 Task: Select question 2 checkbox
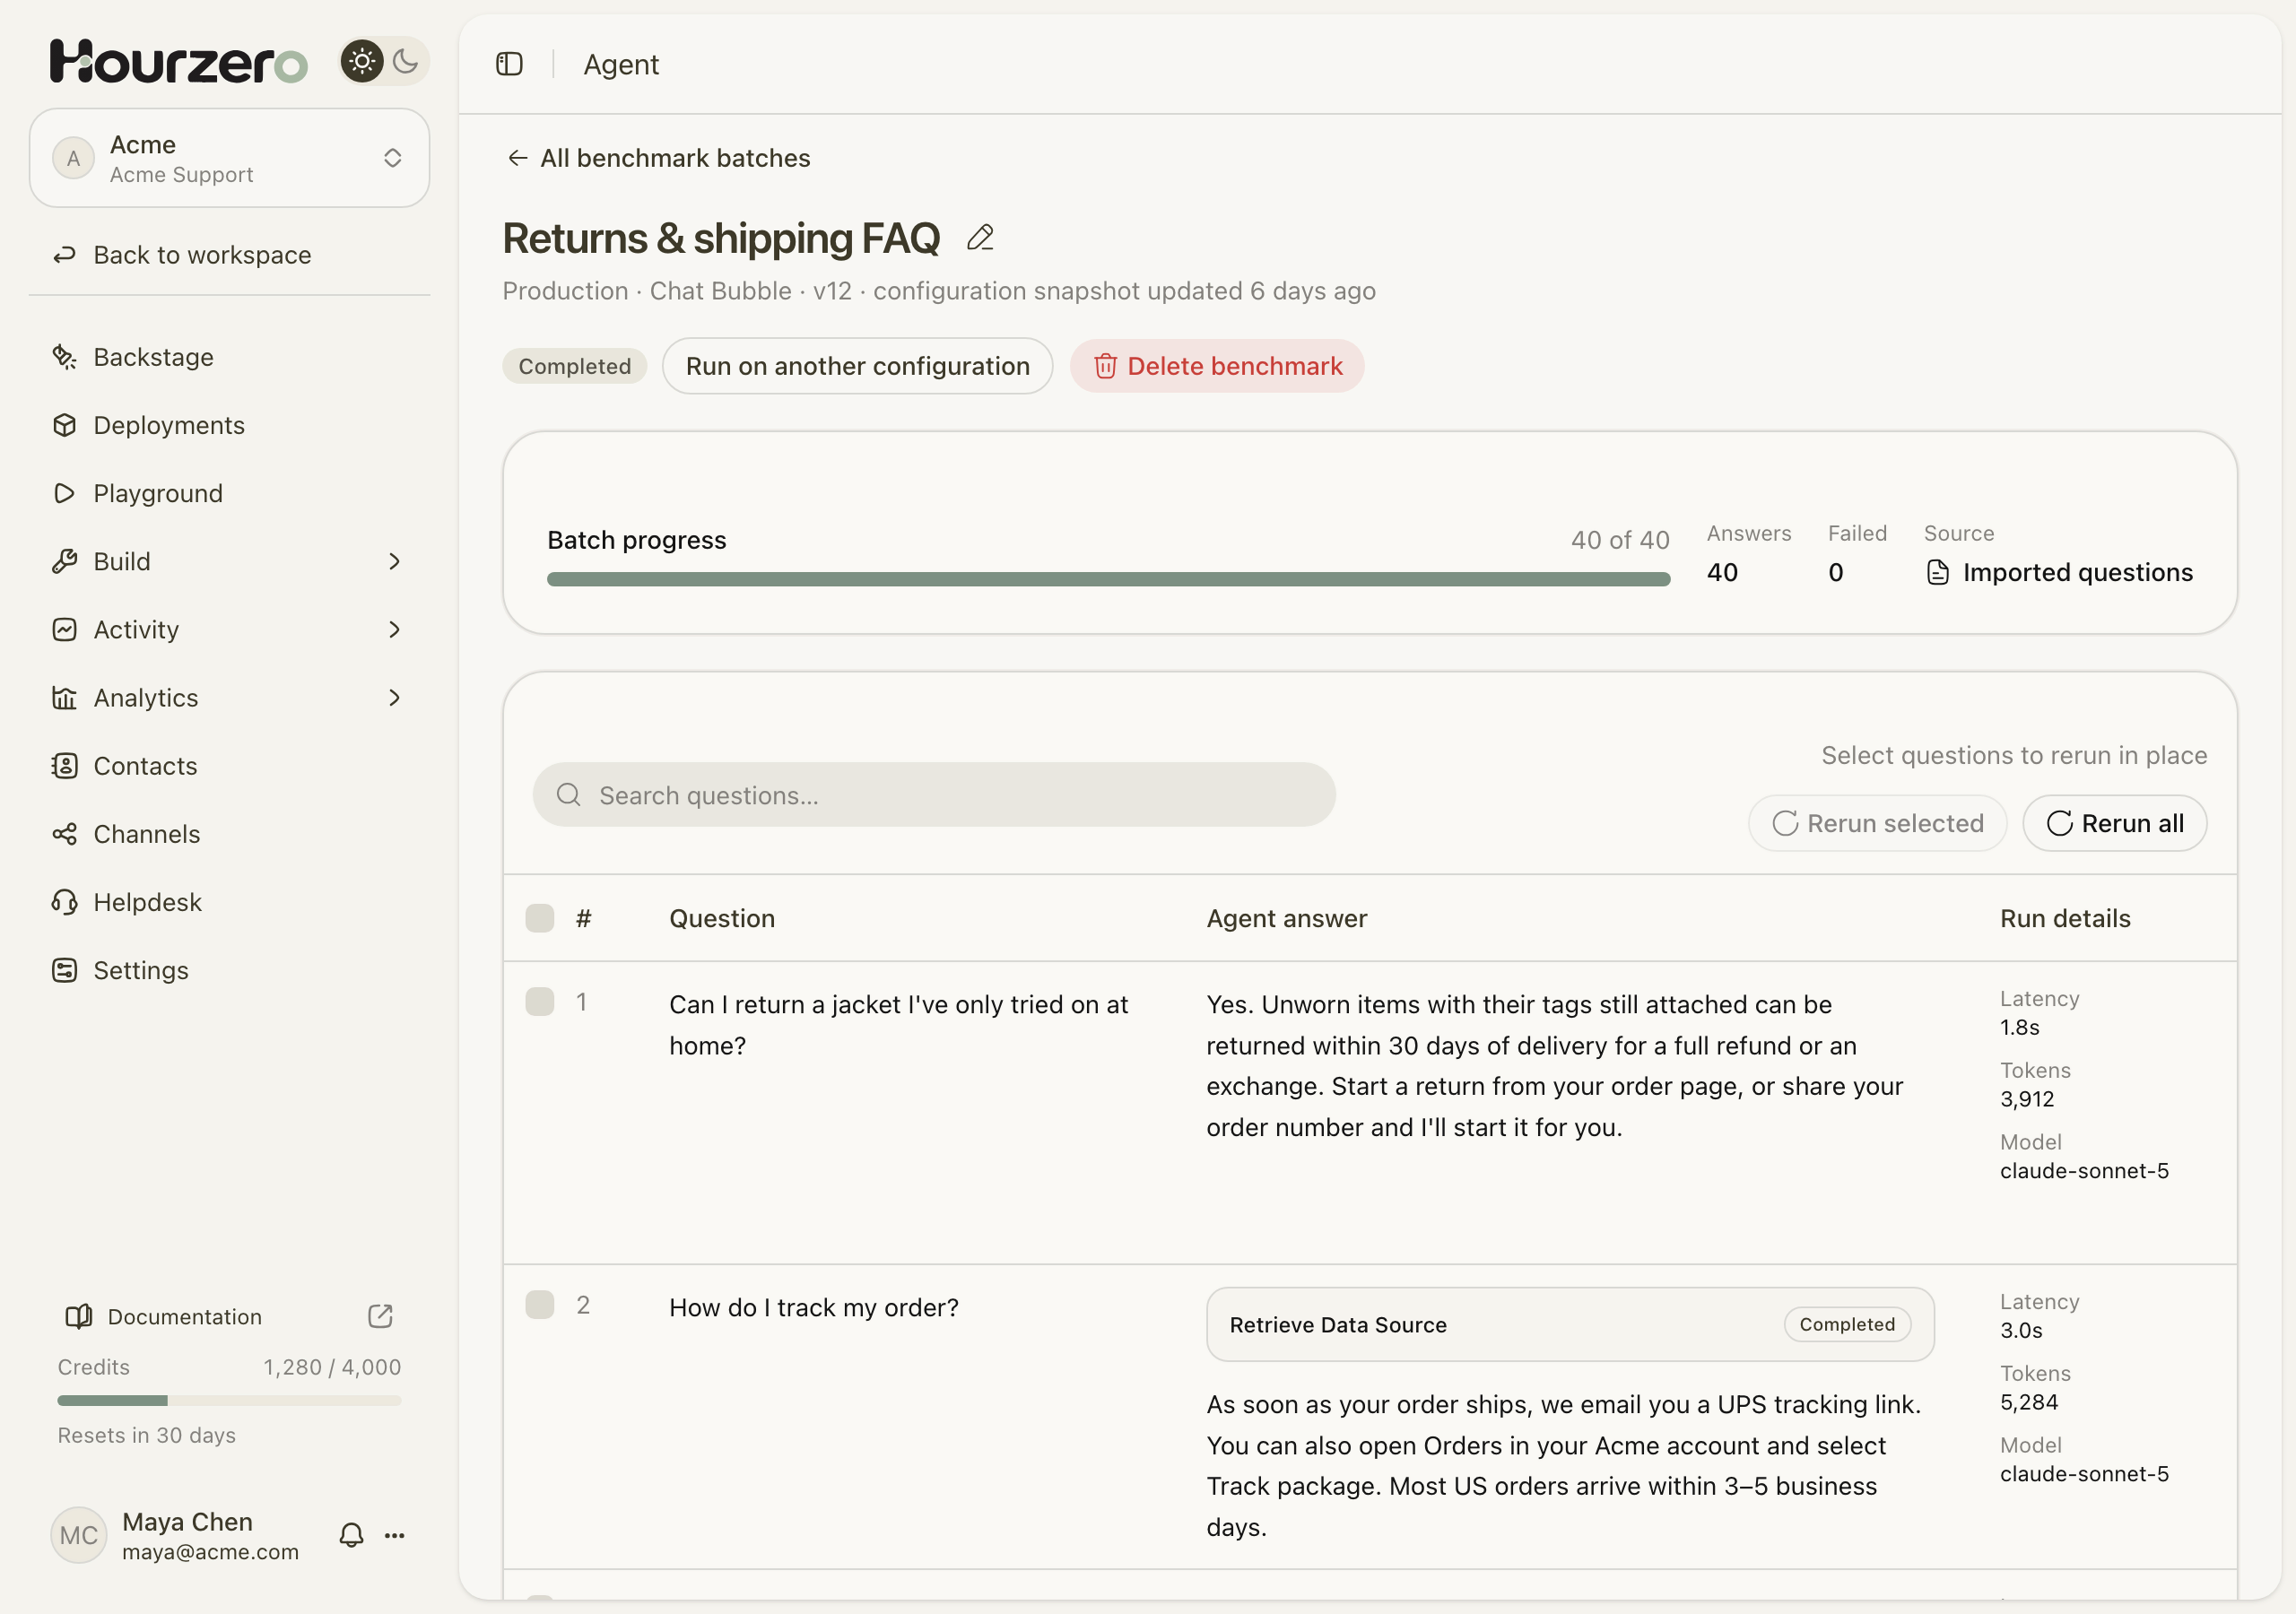(x=540, y=1305)
